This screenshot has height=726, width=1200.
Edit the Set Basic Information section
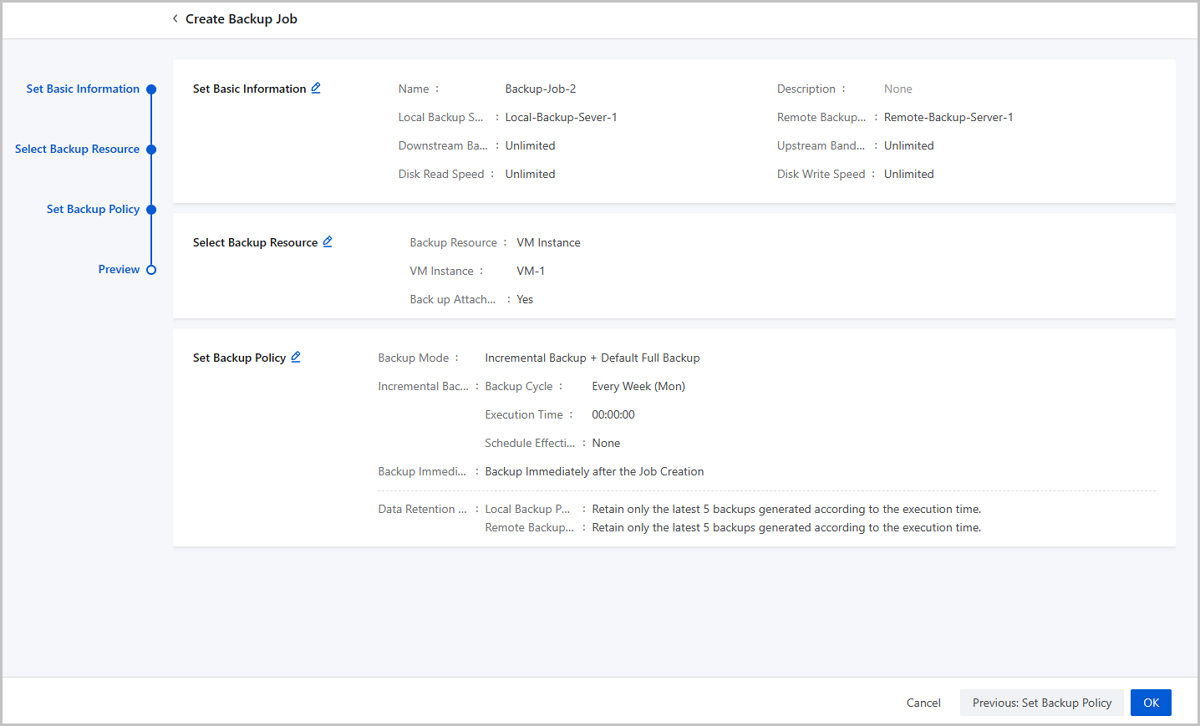coord(316,88)
